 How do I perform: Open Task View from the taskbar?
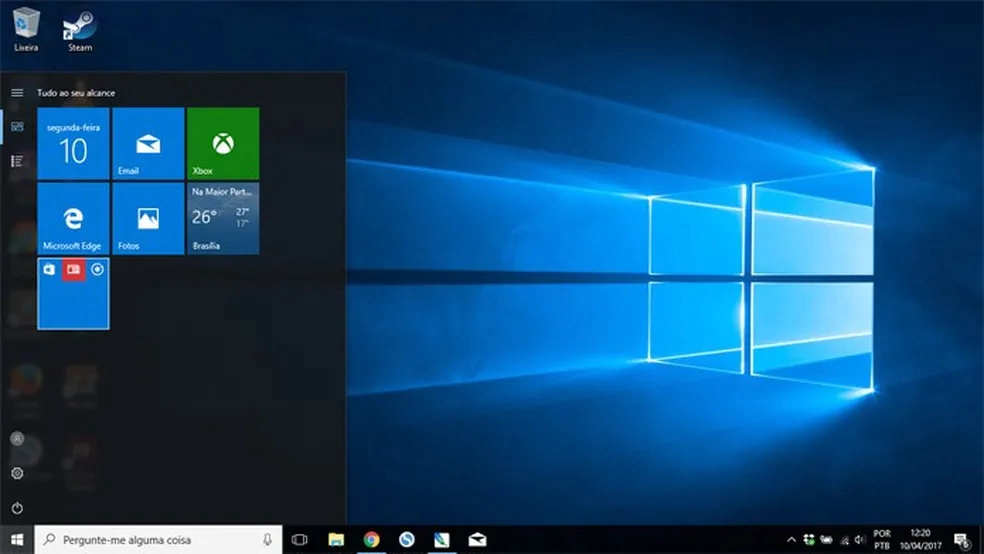[x=299, y=540]
